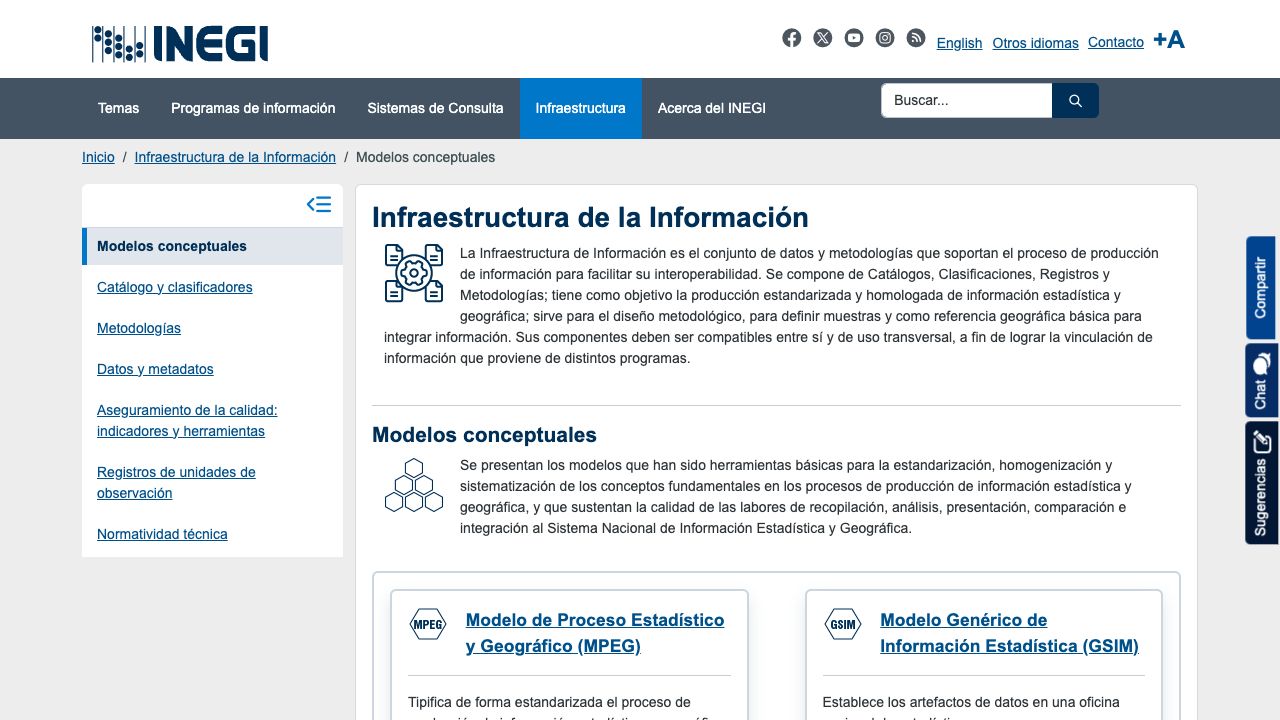This screenshot has height=720, width=1280.
Task: Open INEGI's Facebook page icon
Action: pyautogui.click(x=791, y=38)
